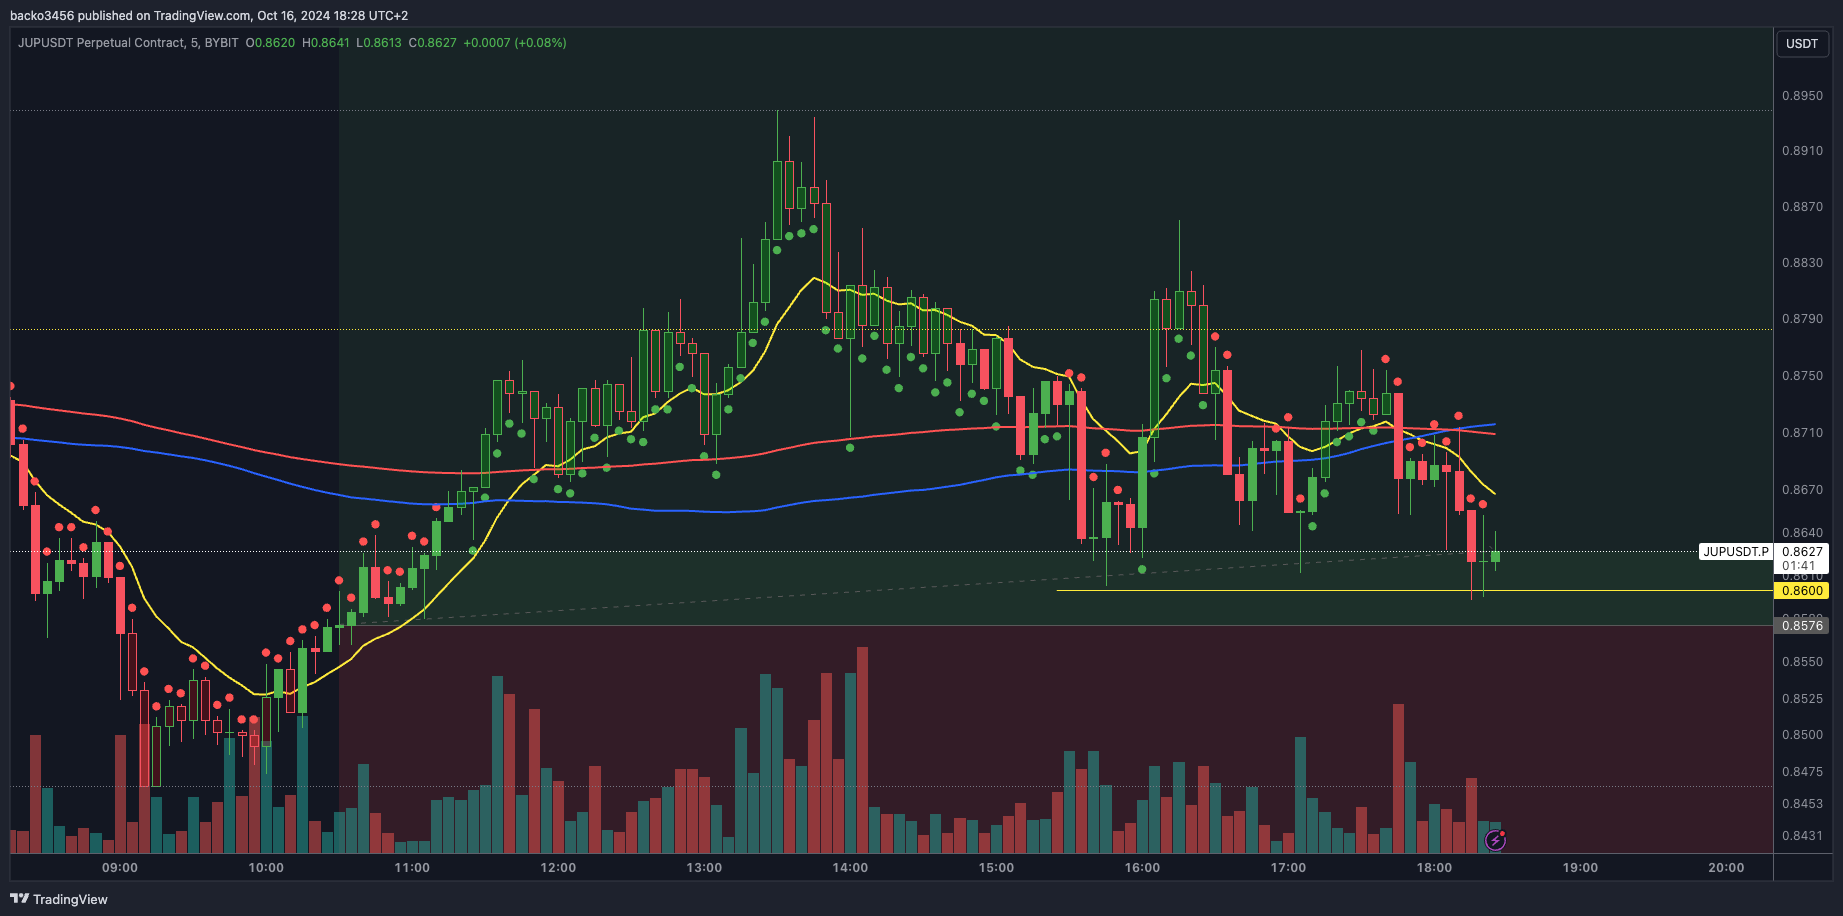Click the 0.8790 price axis label
This screenshot has width=1843, height=916.
1802,319
